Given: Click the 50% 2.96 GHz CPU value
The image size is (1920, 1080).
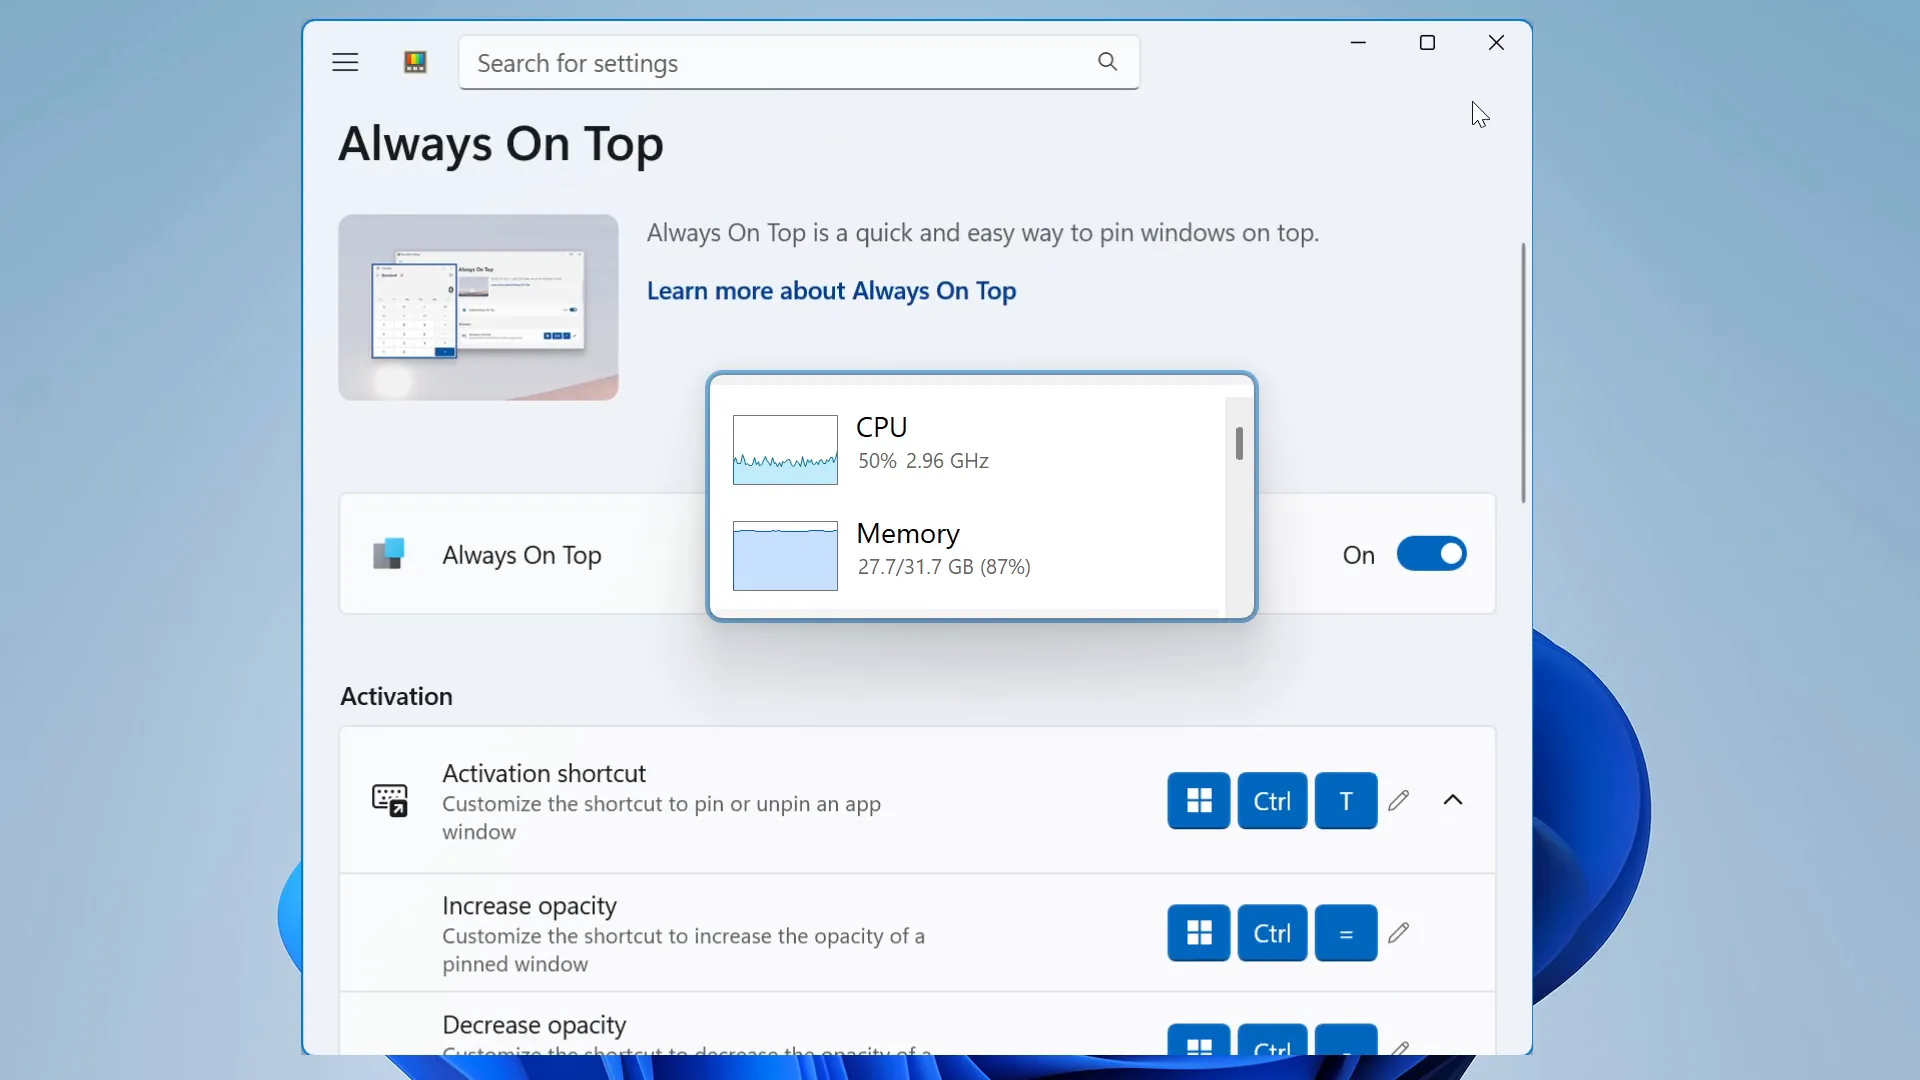Looking at the screenshot, I should pos(923,461).
